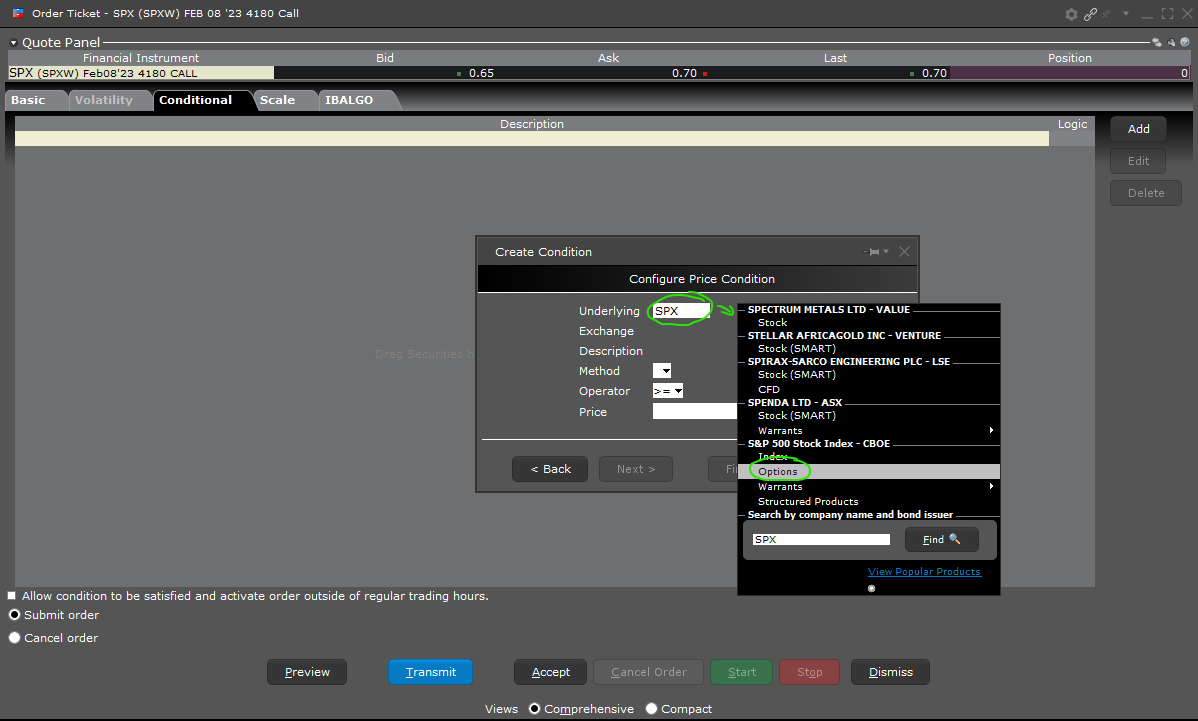Click the Preview button
Screen dimensions: 1198x721
(x=307, y=672)
